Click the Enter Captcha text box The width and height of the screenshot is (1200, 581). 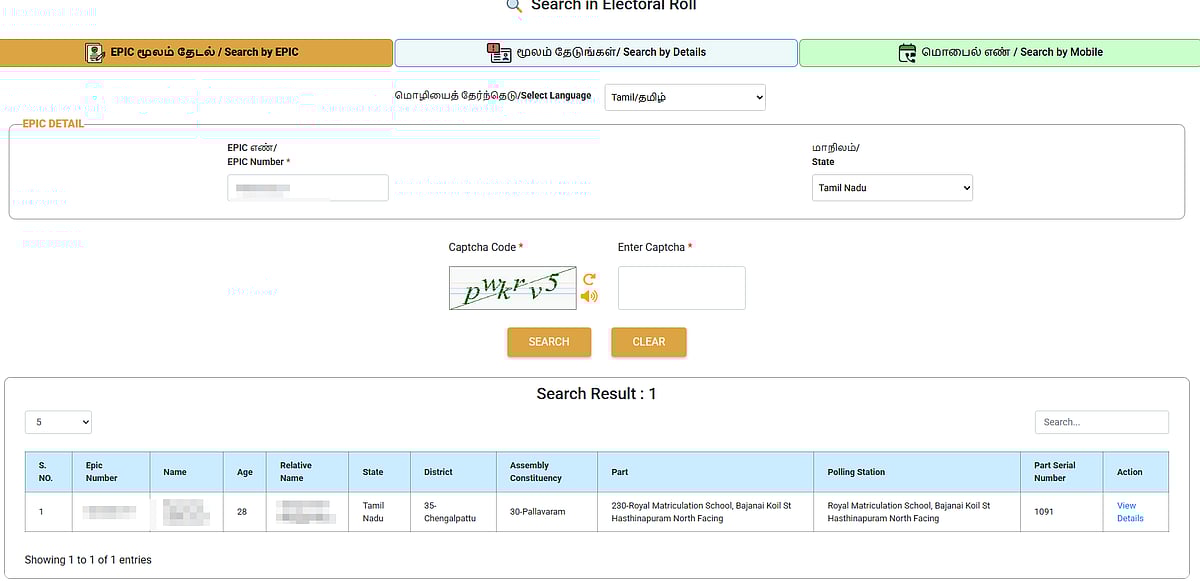681,288
